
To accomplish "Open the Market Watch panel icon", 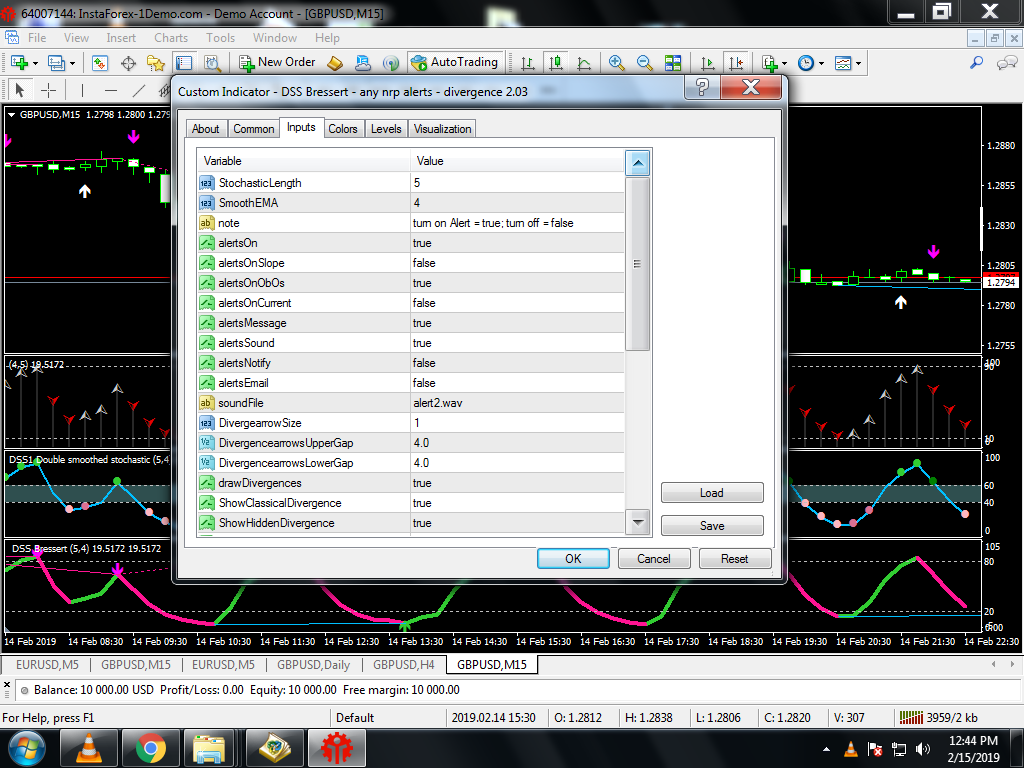I will coord(100,63).
